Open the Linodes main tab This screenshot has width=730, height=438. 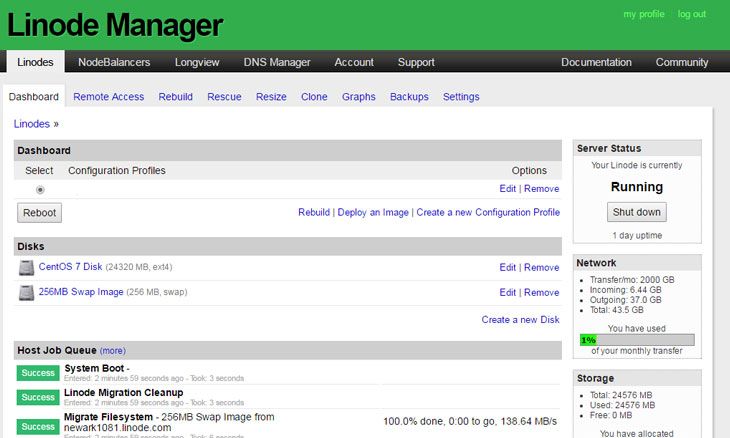click(35, 62)
